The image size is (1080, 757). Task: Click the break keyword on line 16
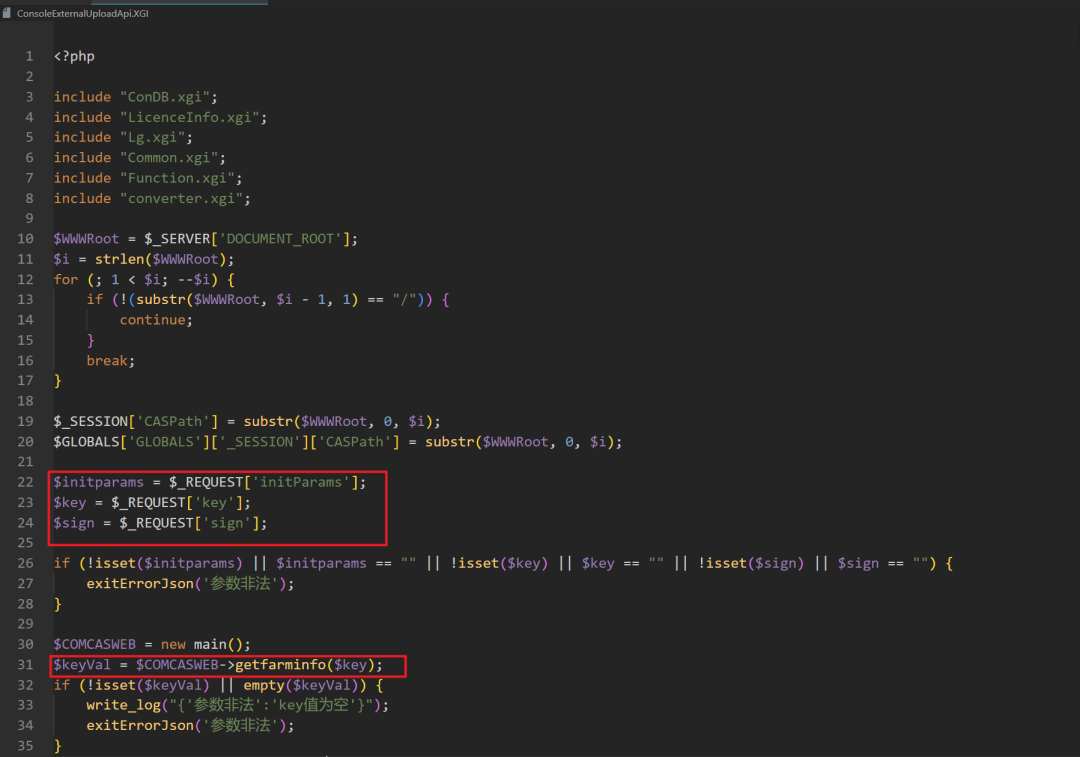(x=108, y=360)
